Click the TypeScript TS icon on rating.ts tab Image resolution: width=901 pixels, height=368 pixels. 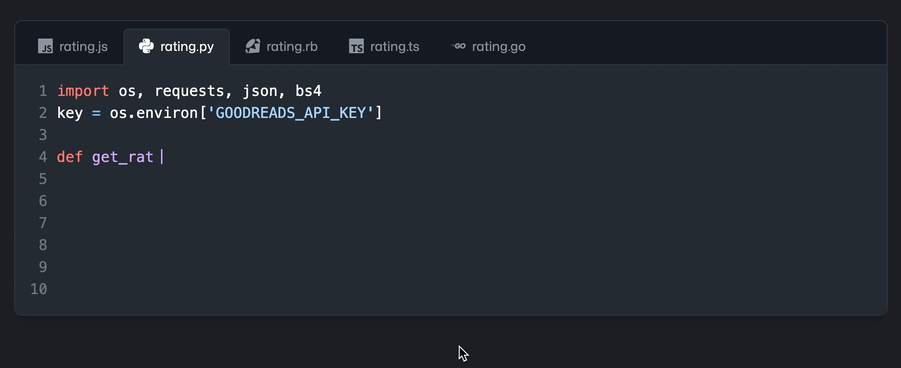(x=356, y=47)
